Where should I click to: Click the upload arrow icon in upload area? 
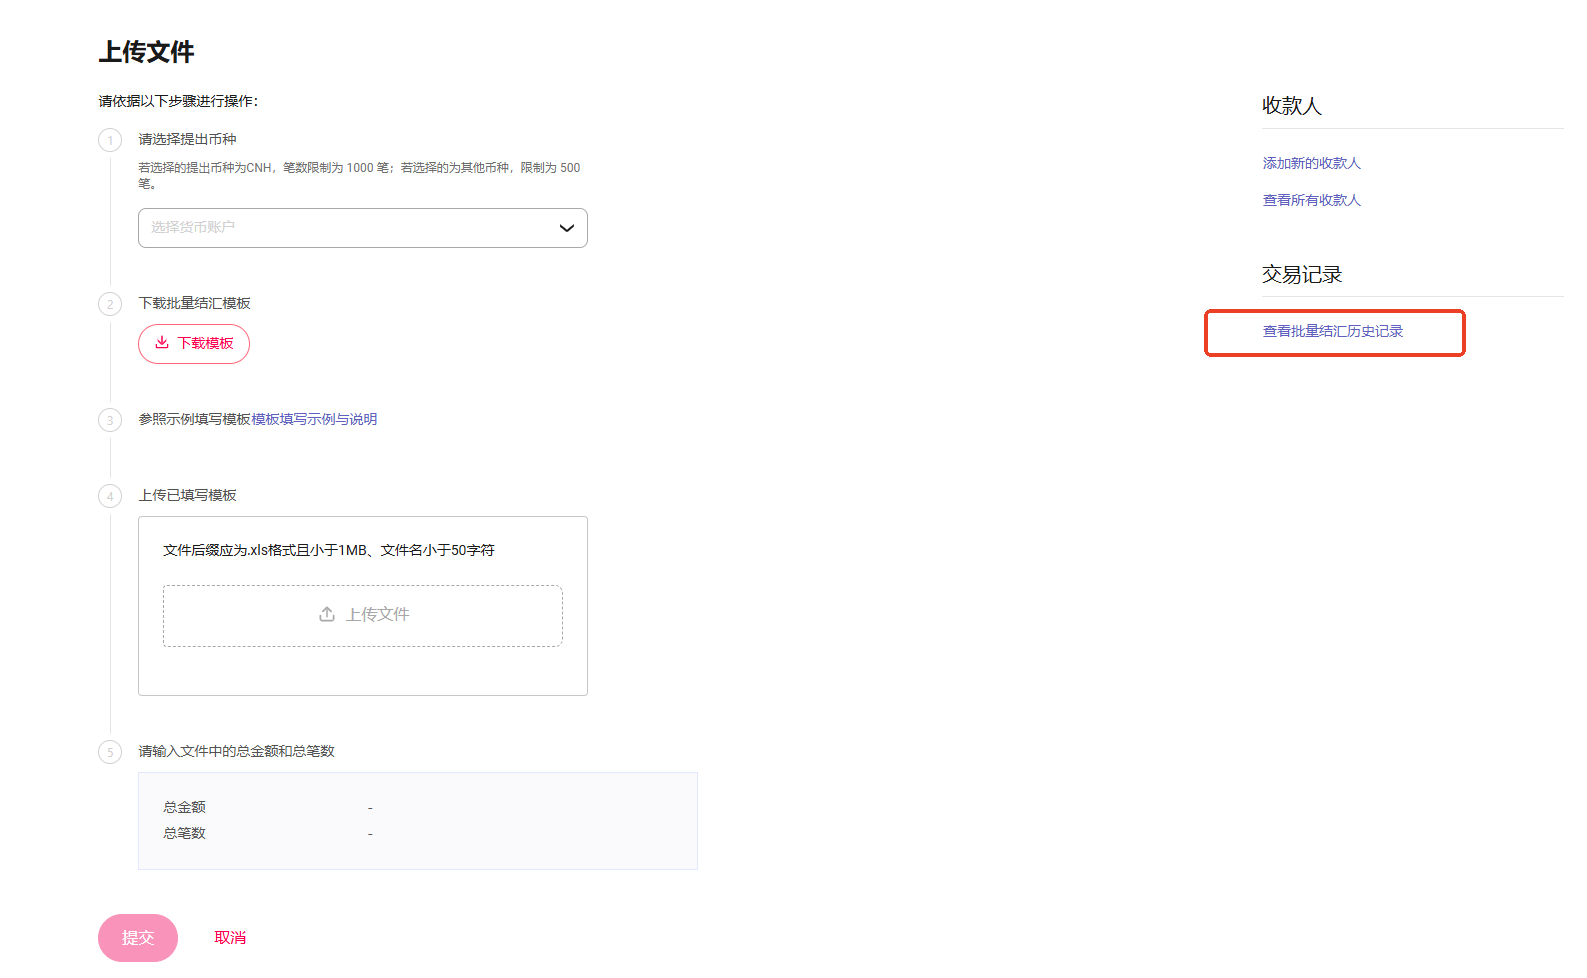[327, 614]
